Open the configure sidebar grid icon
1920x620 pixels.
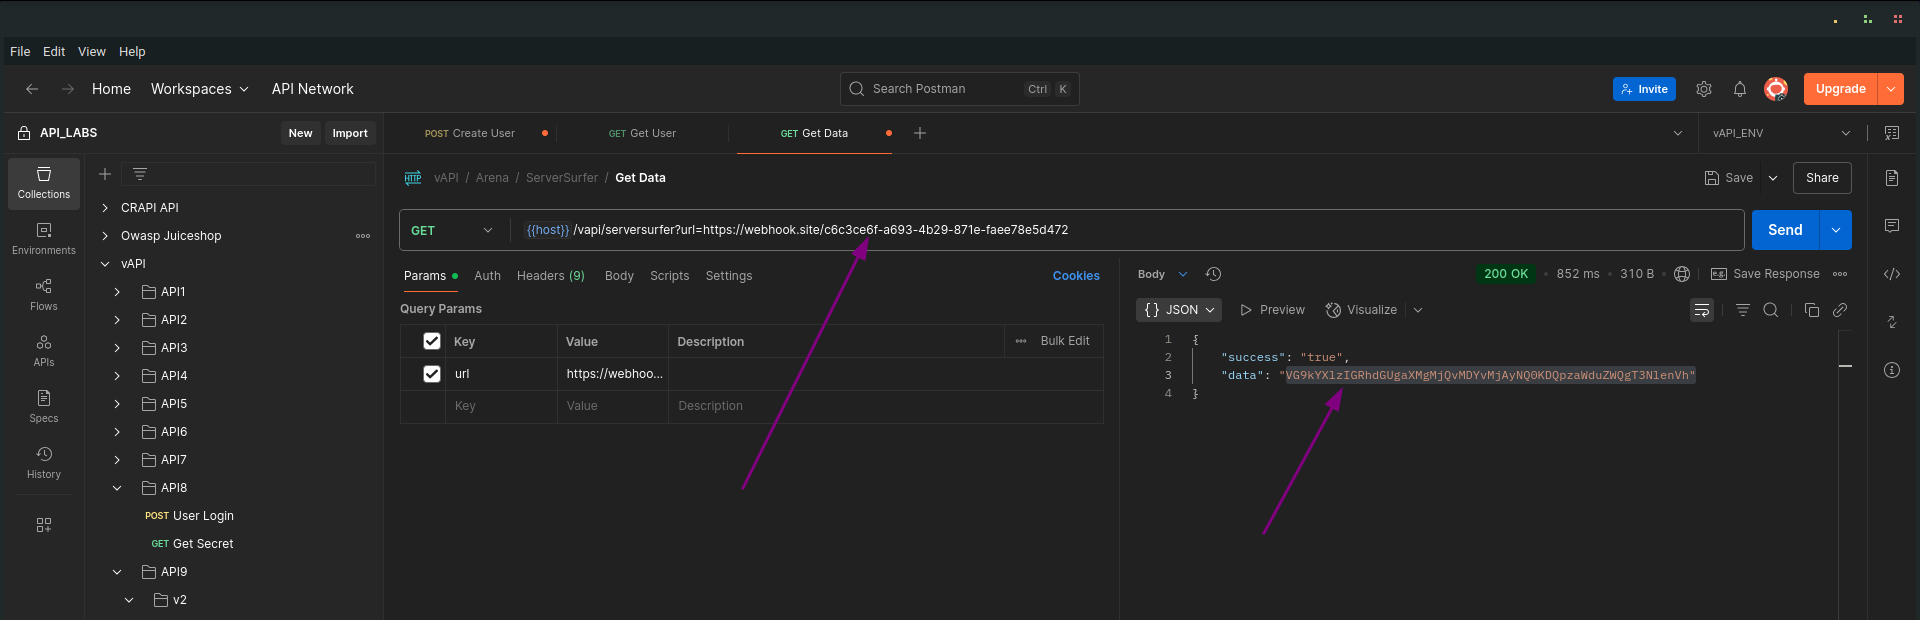point(44,525)
